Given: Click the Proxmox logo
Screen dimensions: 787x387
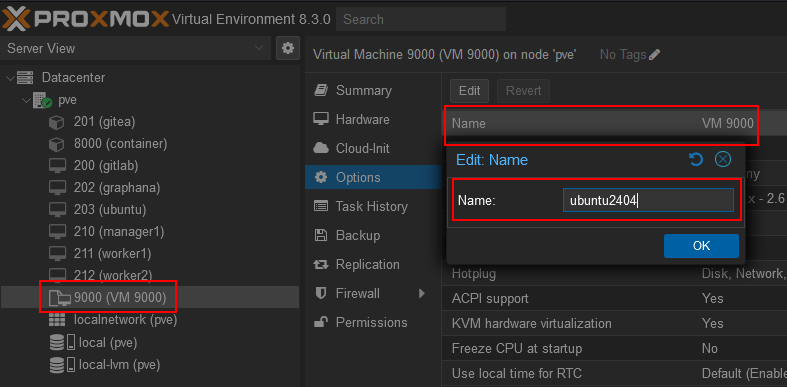Looking at the screenshot, I should [x=85, y=19].
